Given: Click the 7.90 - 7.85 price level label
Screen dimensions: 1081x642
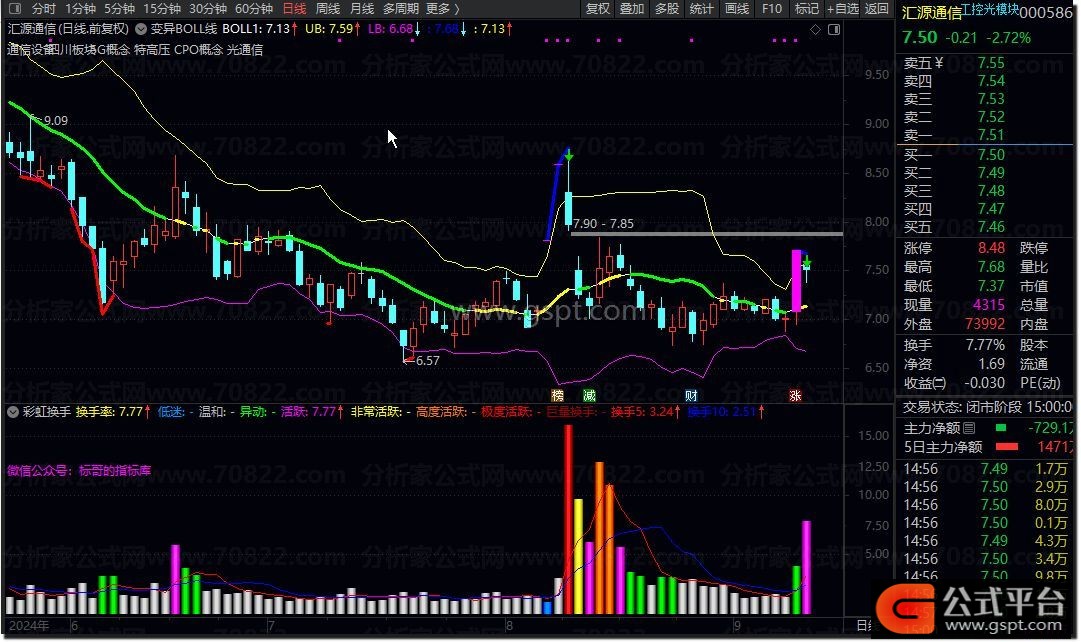Looking at the screenshot, I should 603,223.
